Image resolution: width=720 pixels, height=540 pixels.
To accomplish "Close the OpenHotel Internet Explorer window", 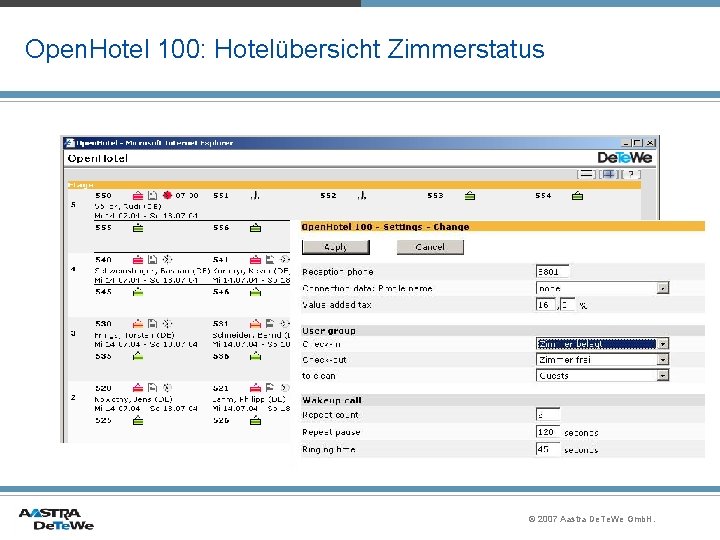I will click(x=650, y=143).
